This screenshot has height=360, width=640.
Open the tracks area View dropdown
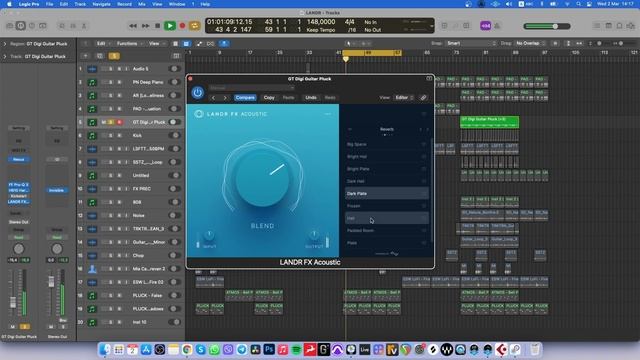tap(156, 43)
